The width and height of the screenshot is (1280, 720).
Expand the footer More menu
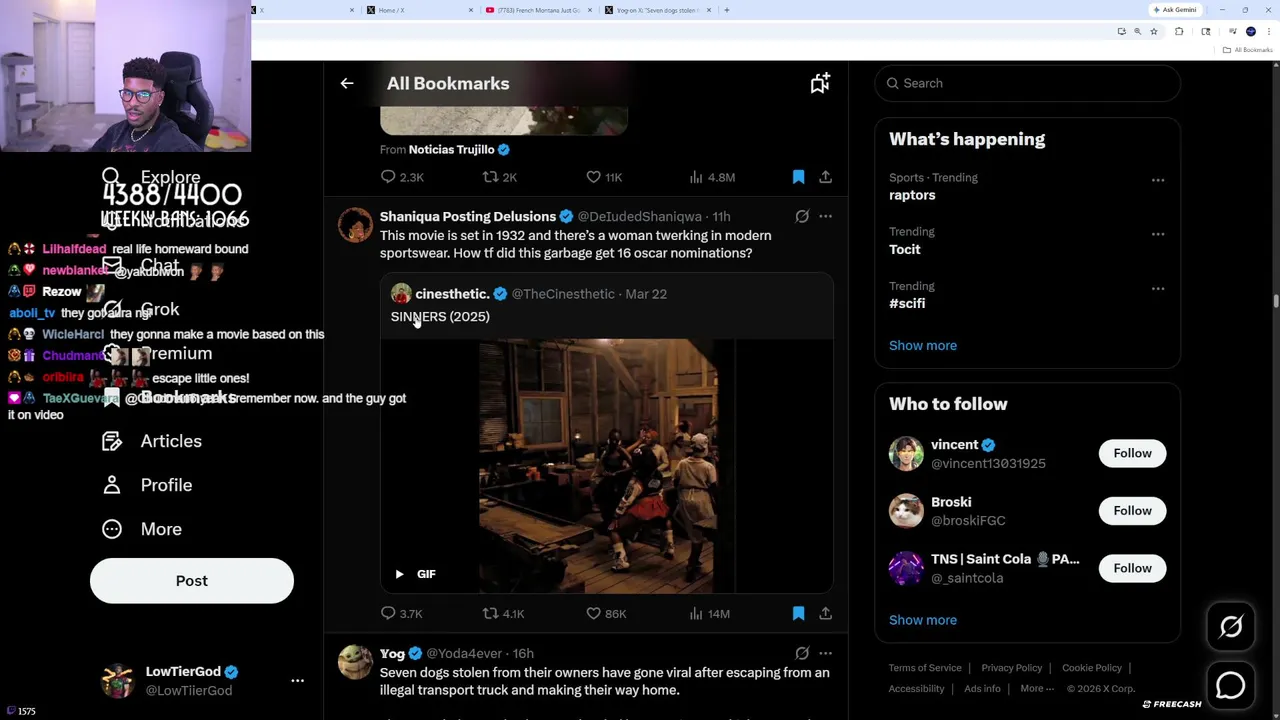pyautogui.click(x=1037, y=689)
